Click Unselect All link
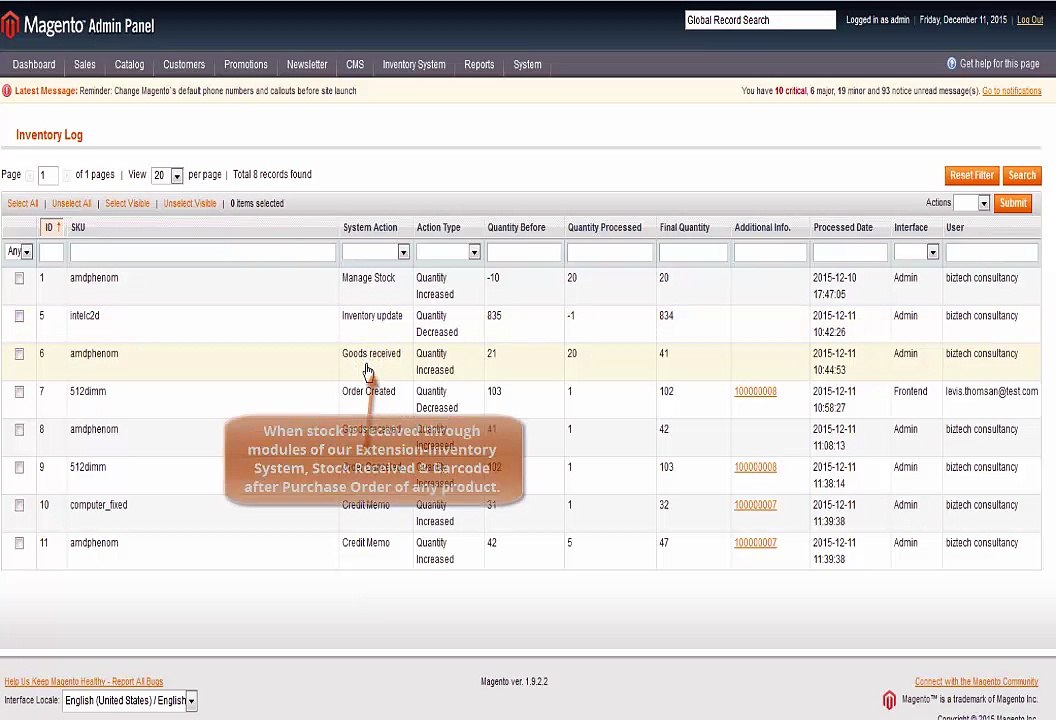The width and height of the screenshot is (1056, 720). click(71, 203)
